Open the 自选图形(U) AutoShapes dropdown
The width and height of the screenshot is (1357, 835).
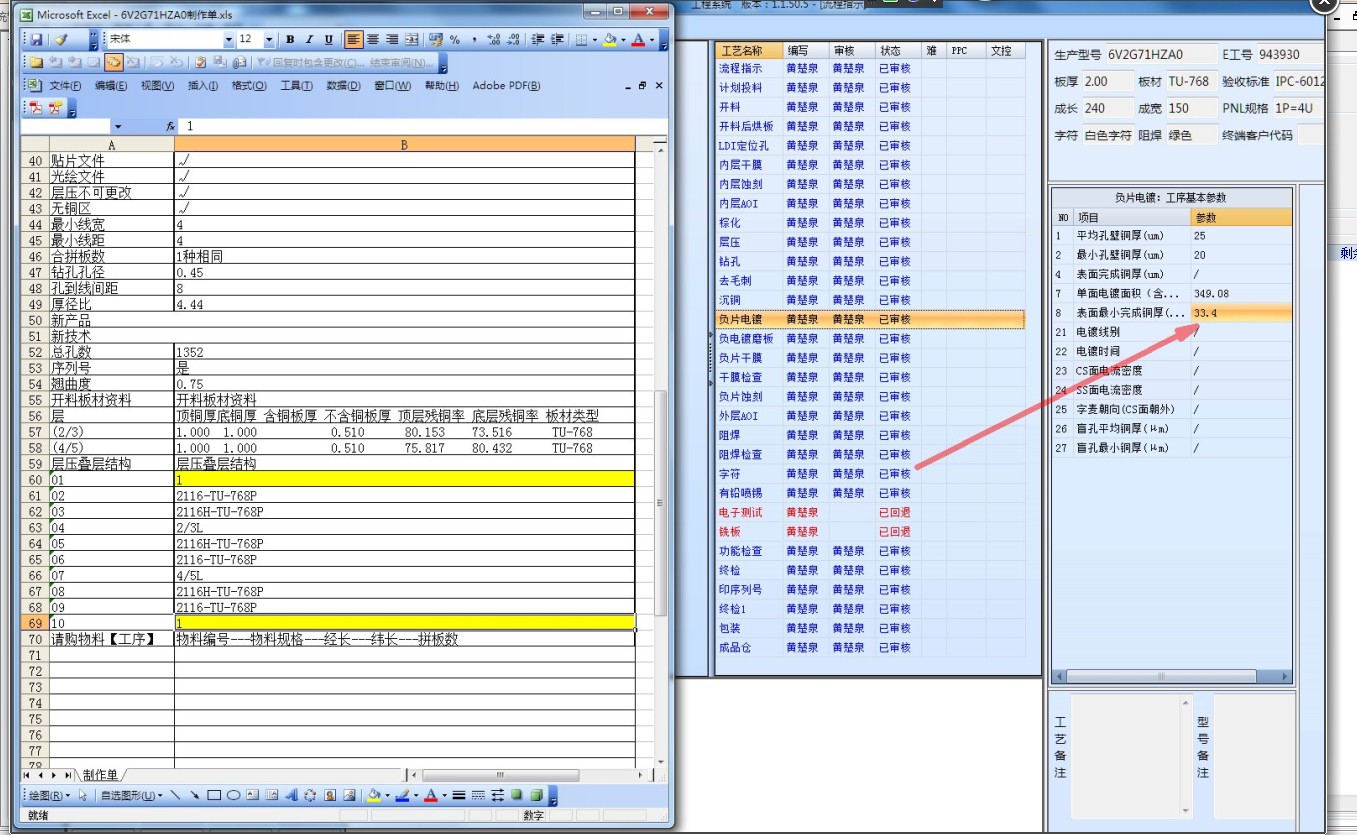(x=132, y=795)
